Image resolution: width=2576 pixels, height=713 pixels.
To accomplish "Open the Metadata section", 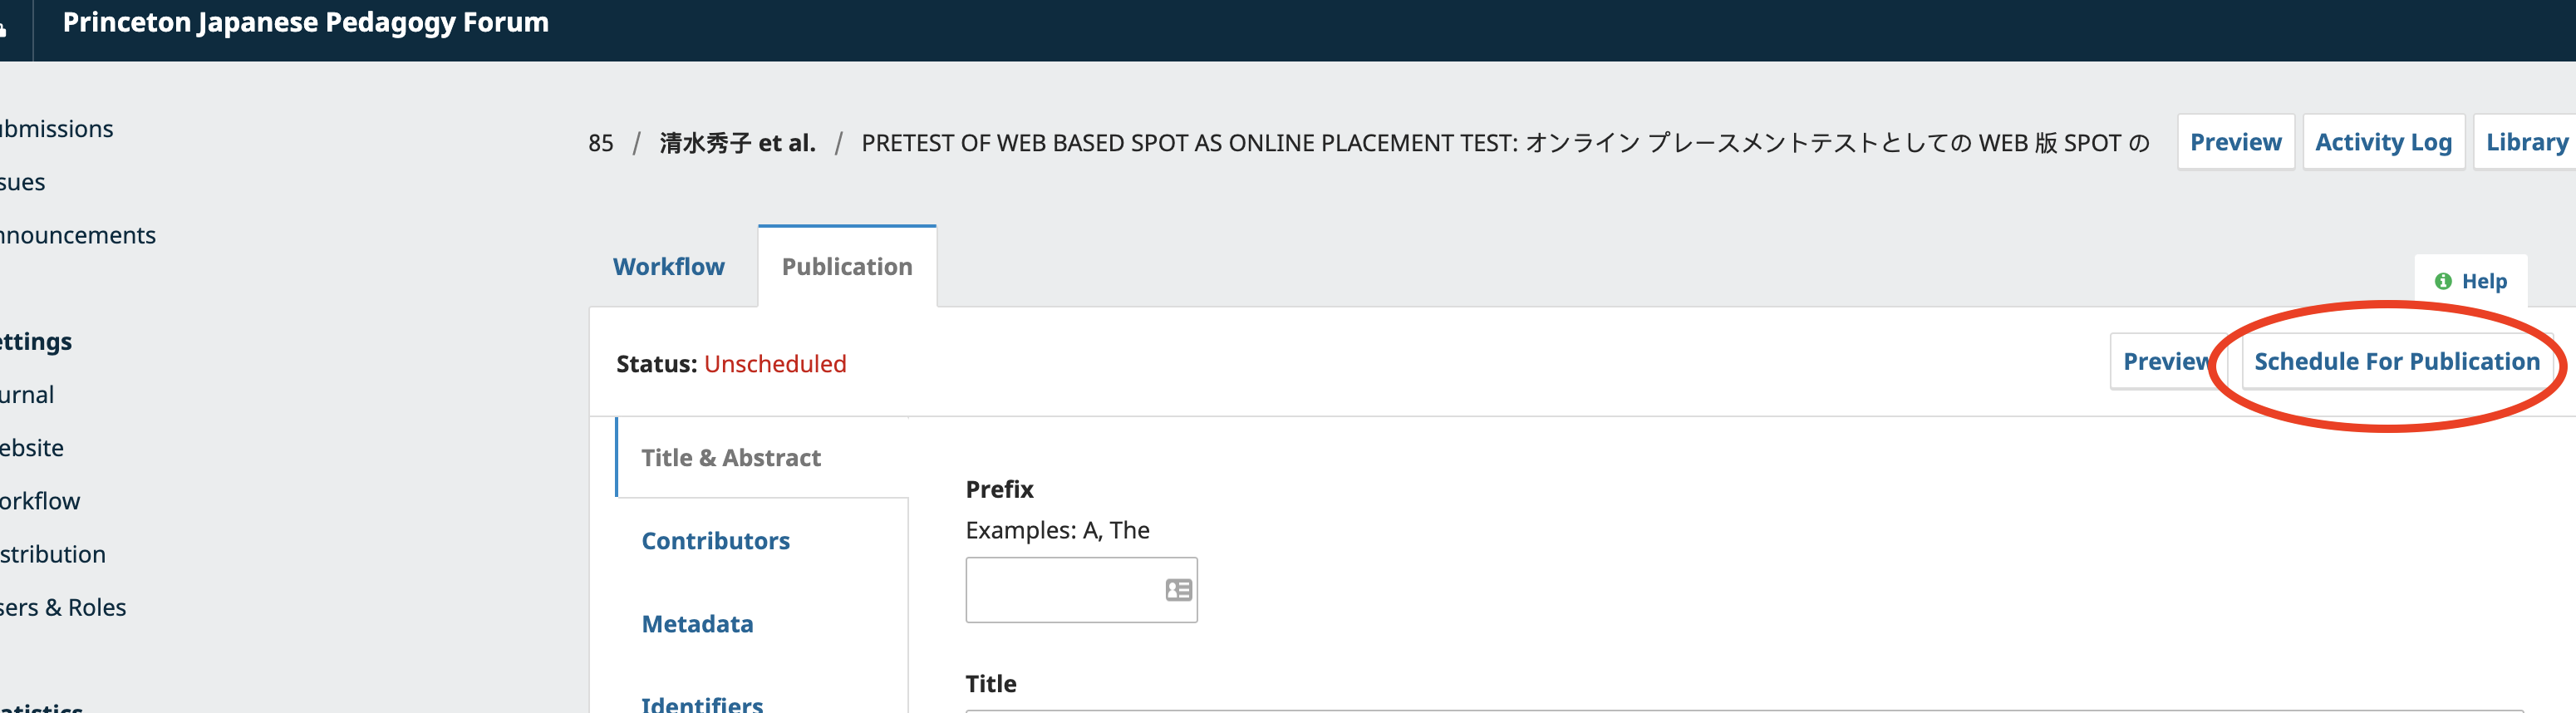I will click(x=697, y=624).
